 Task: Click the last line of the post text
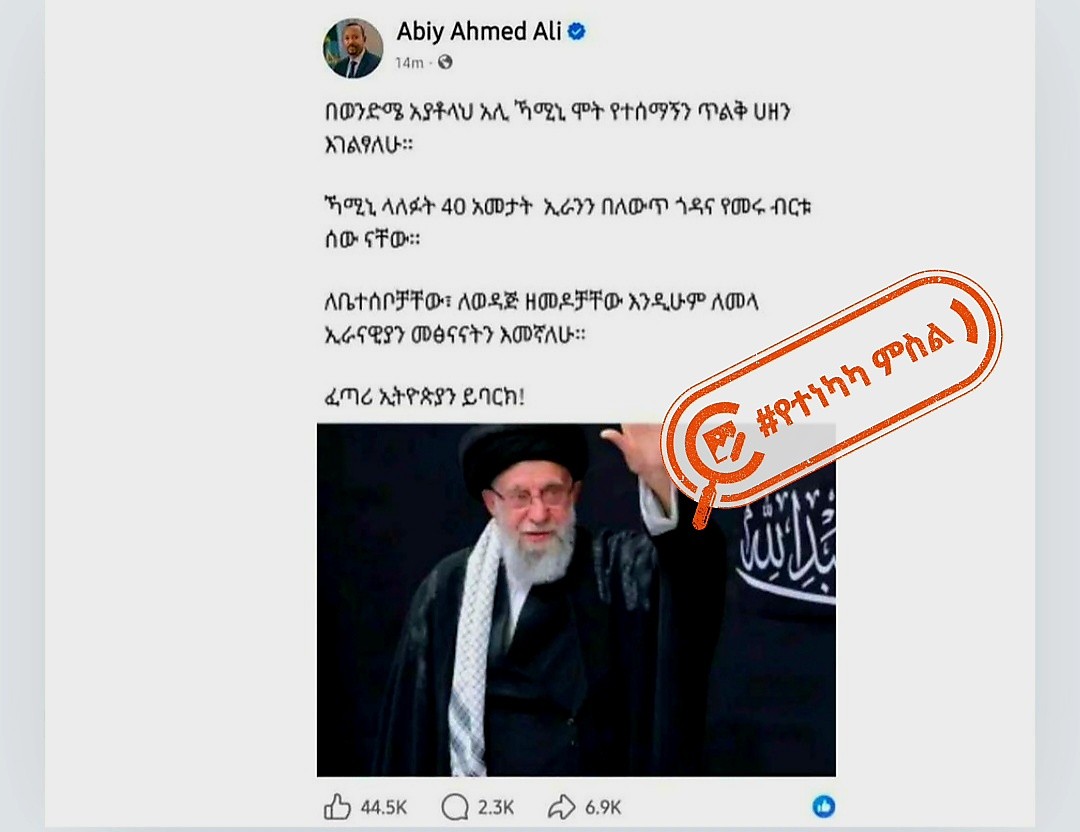pos(424,397)
